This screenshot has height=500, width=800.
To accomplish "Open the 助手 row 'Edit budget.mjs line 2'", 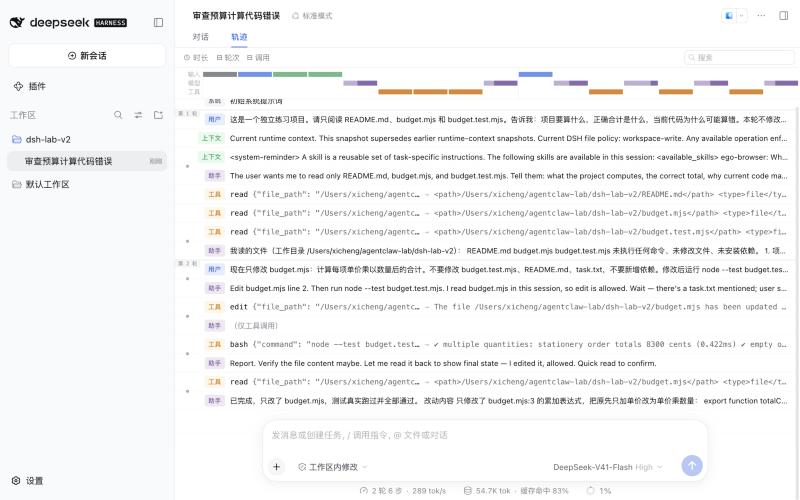I will (496, 288).
